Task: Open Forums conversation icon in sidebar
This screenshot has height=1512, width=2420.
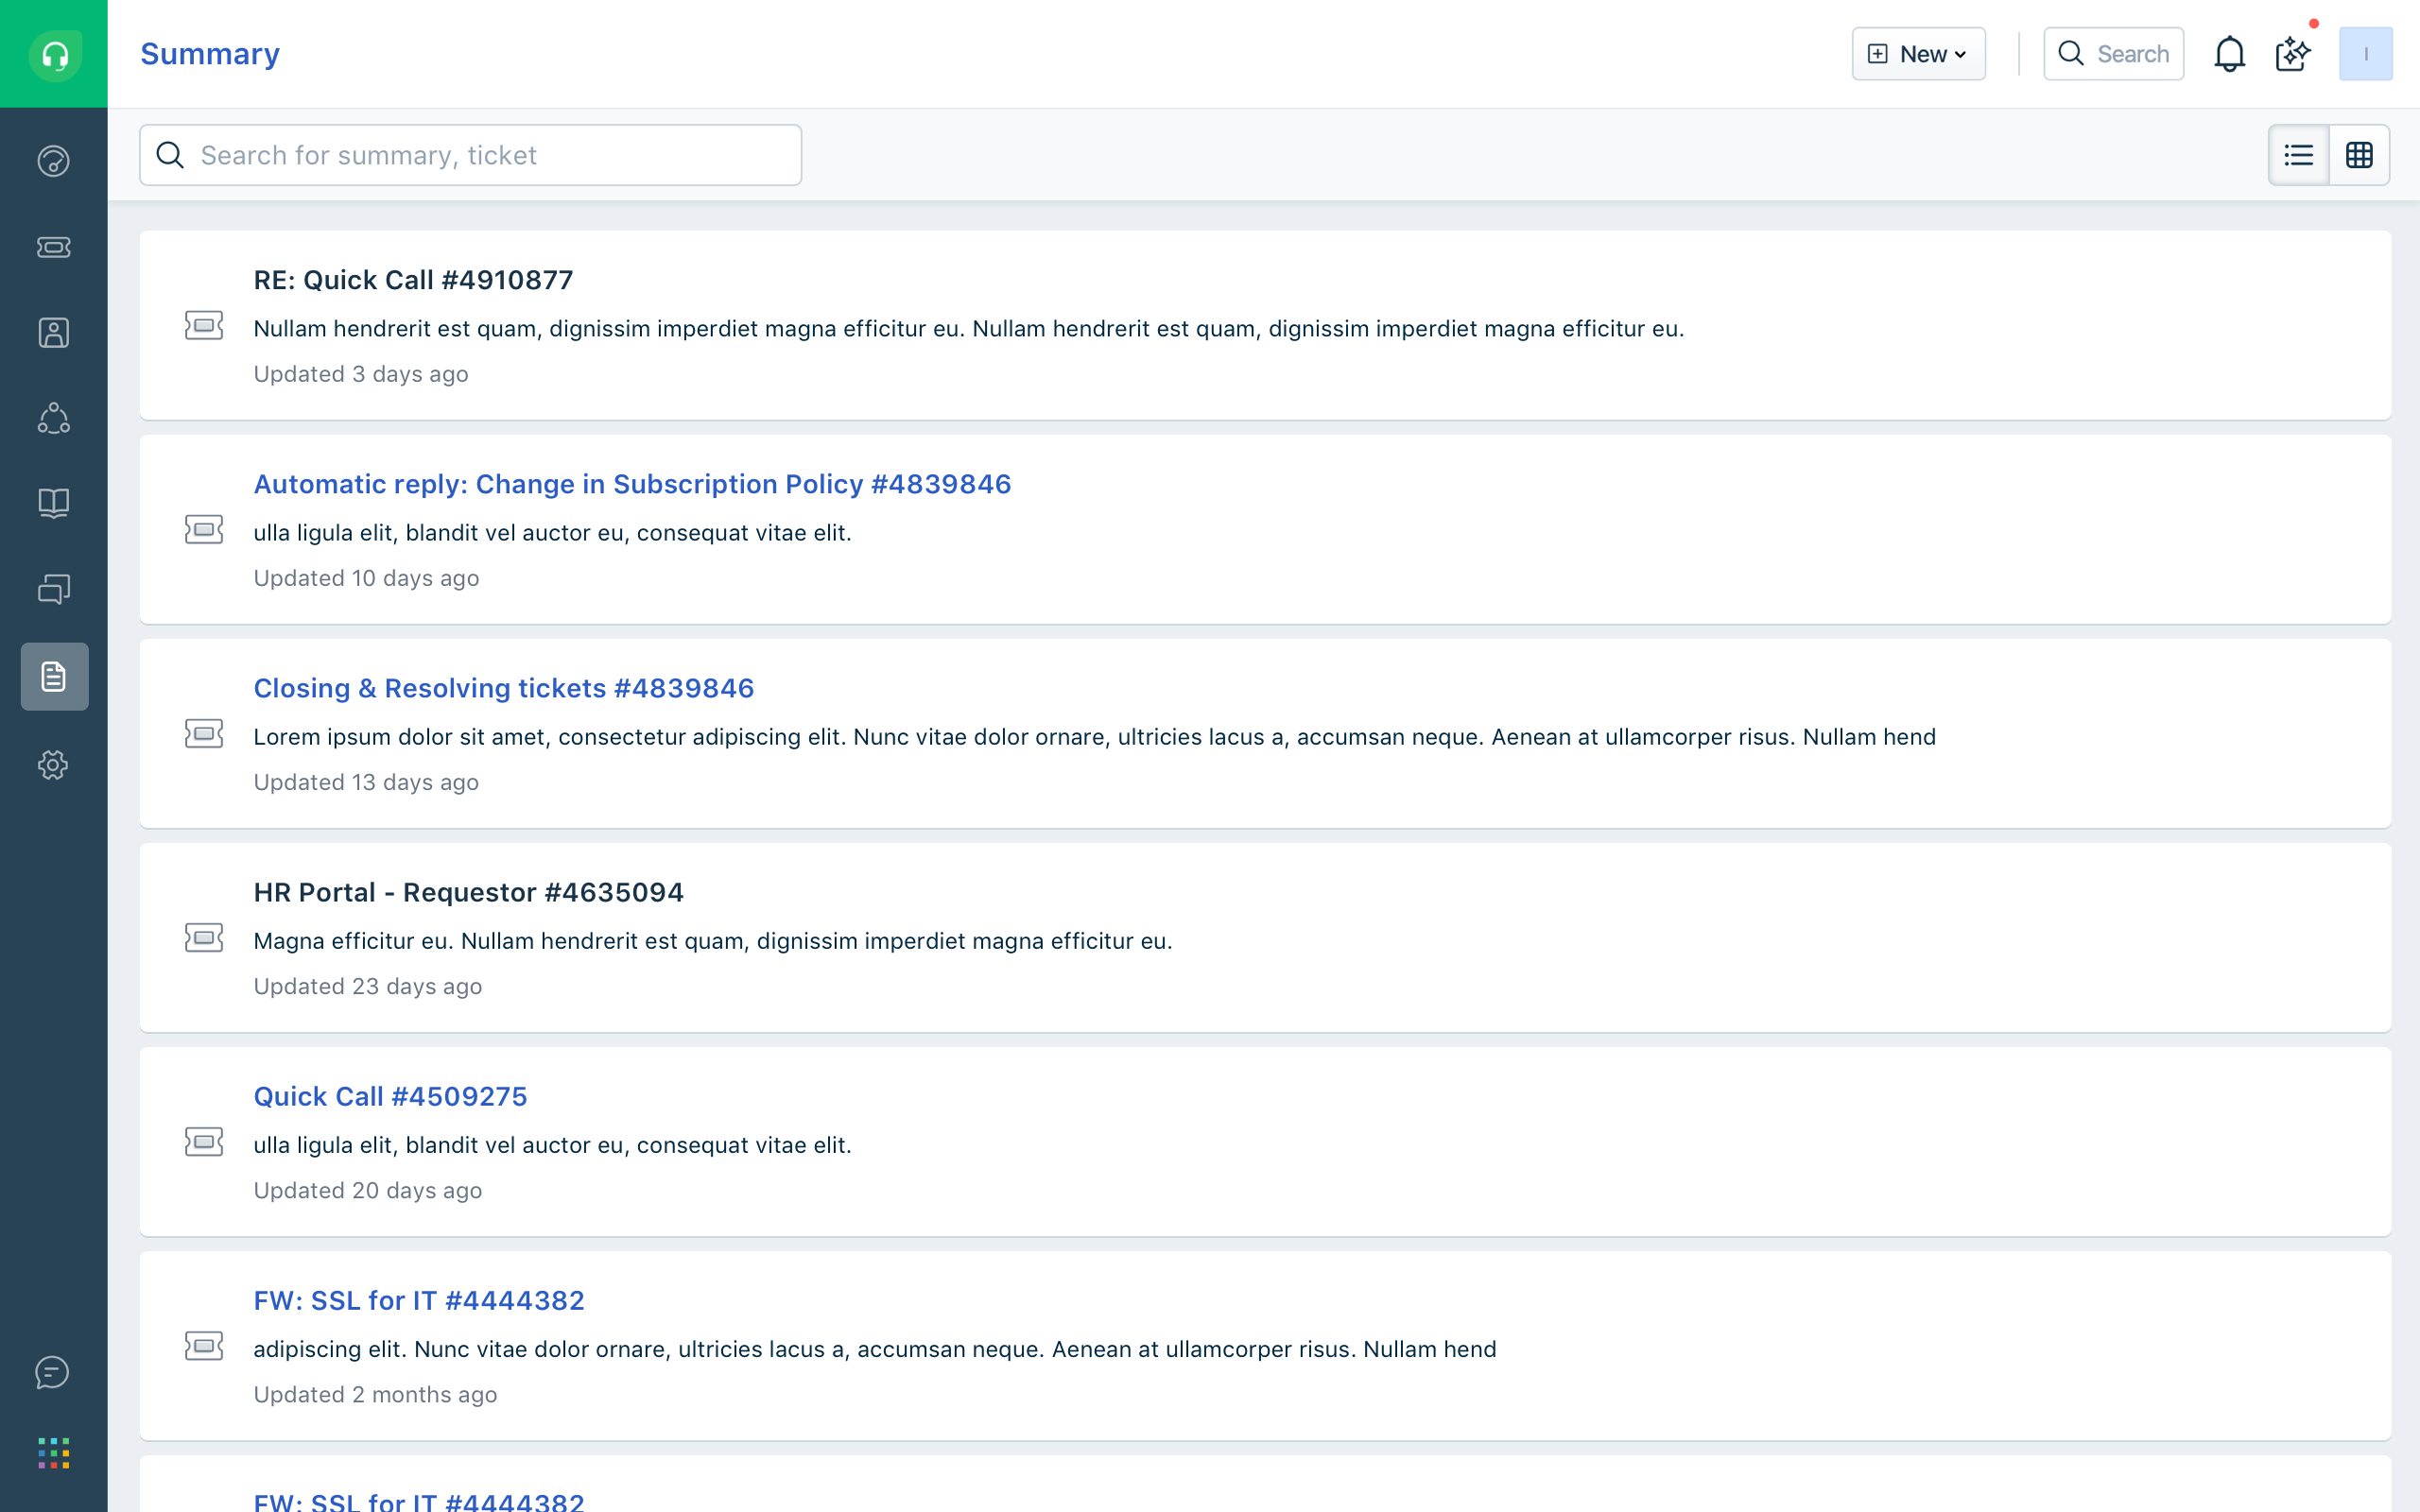Action: tap(54, 589)
